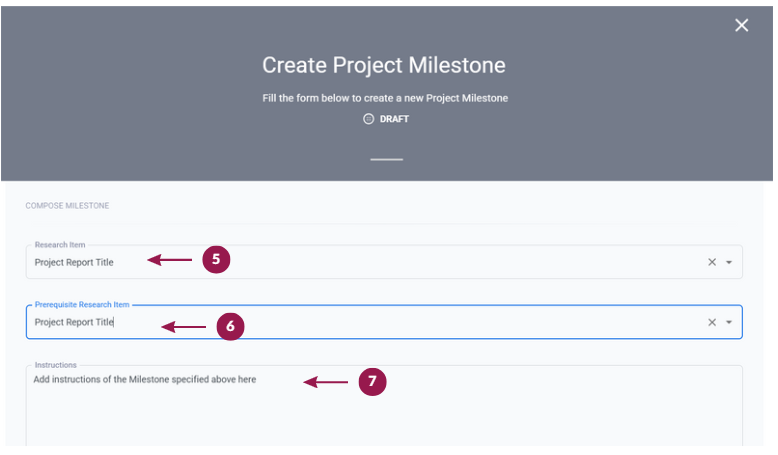This screenshot has height=455, width=778.
Task: Click the Prerequisite Research Item label
Action: [82, 305]
